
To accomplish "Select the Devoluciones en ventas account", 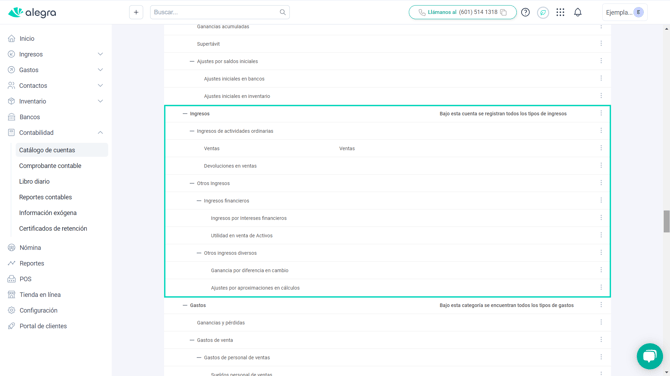I will (x=230, y=166).
